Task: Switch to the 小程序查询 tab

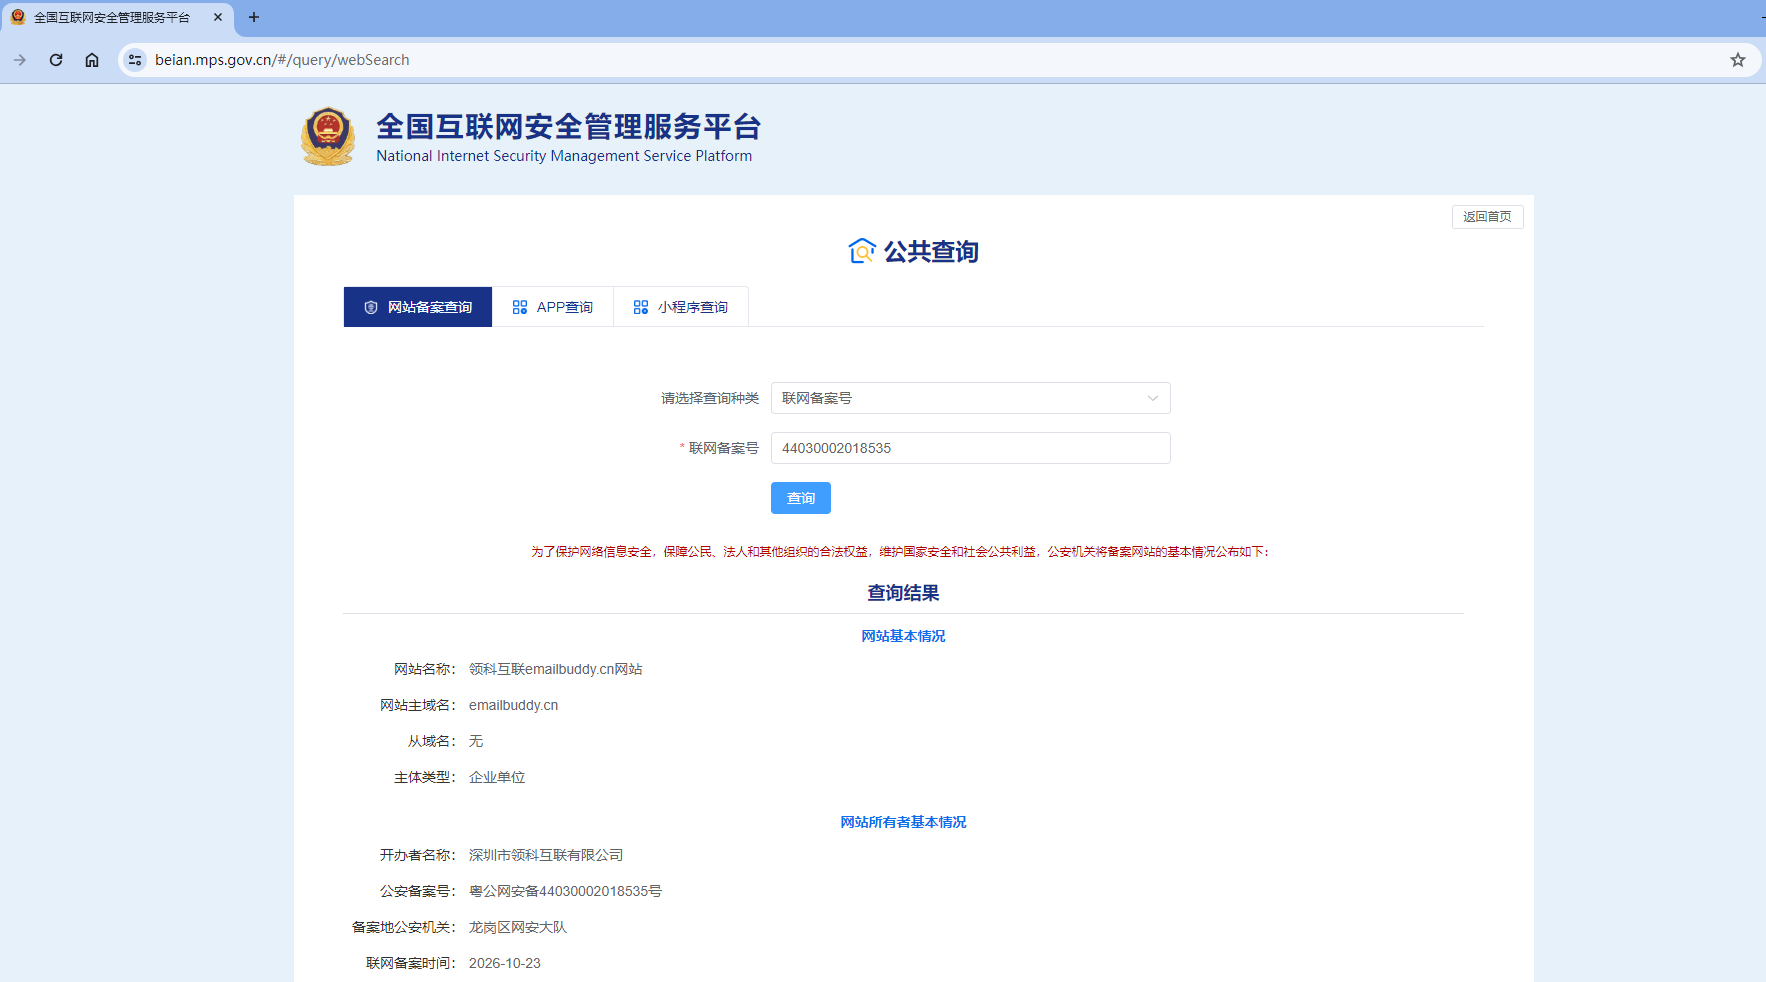Action: [x=681, y=307]
